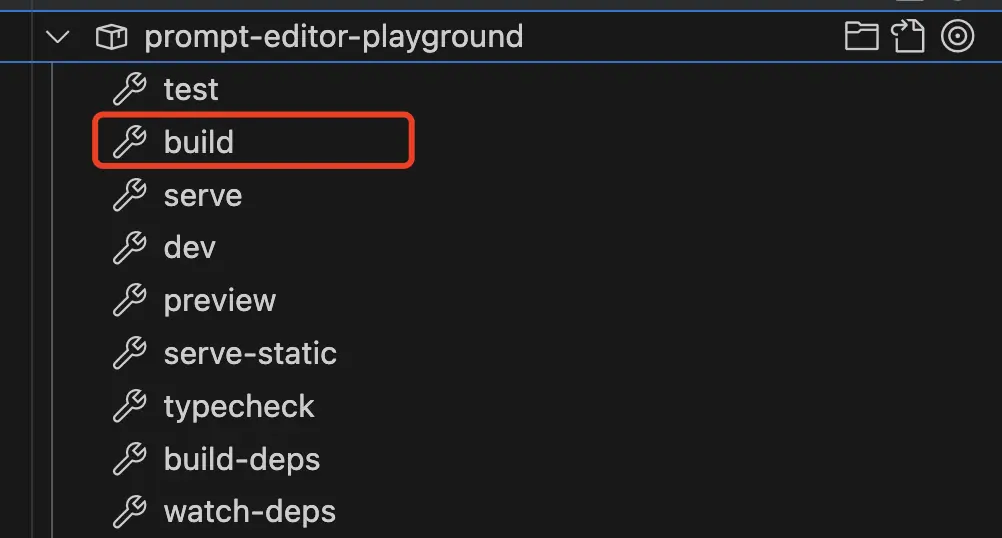Click the wrench icon next to test
This screenshot has height=538, width=1002.
[130, 88]
